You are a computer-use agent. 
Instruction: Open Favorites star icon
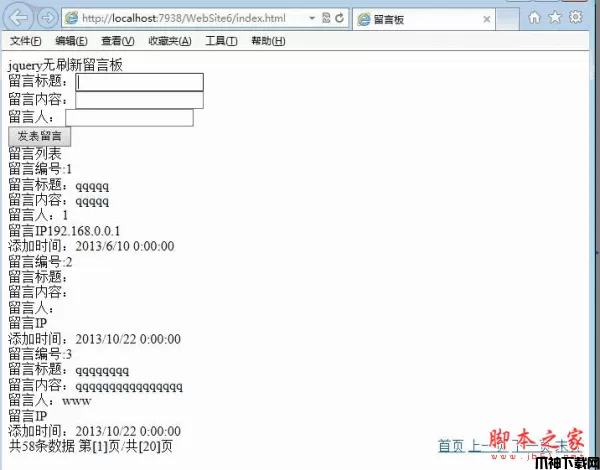click(x=555, y=17)
